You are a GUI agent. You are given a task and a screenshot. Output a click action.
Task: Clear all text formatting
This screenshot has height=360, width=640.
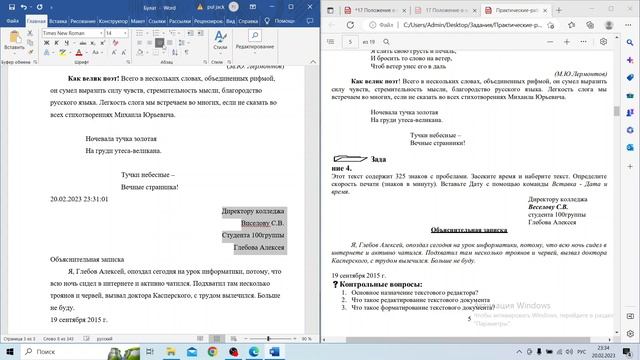pyautogui.click(x=116, y=43)
